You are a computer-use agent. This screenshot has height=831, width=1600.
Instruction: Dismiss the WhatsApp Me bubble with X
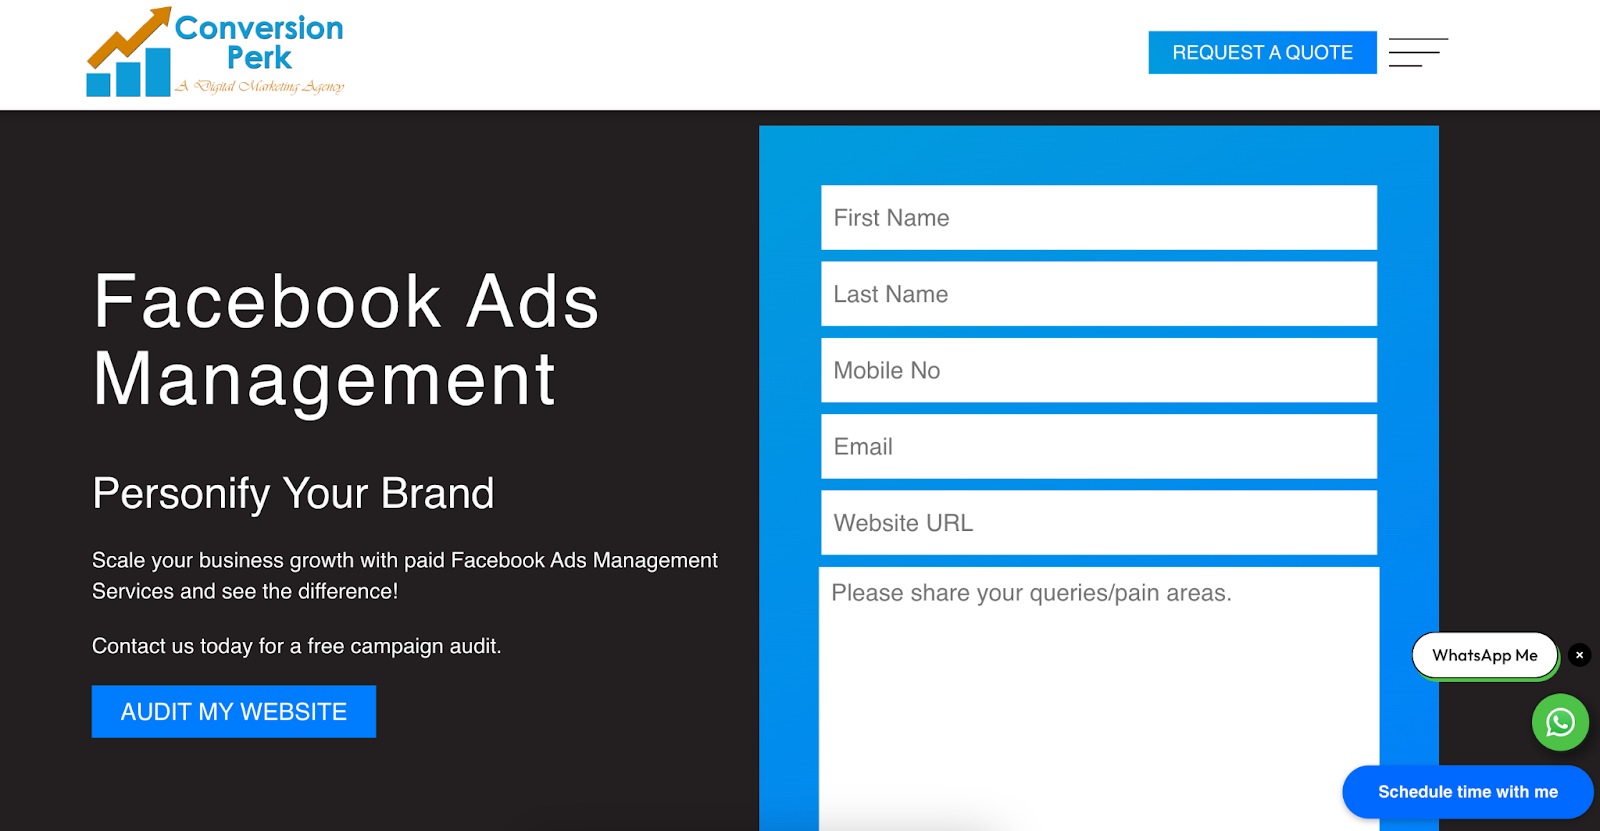[x=1579, y=655]
